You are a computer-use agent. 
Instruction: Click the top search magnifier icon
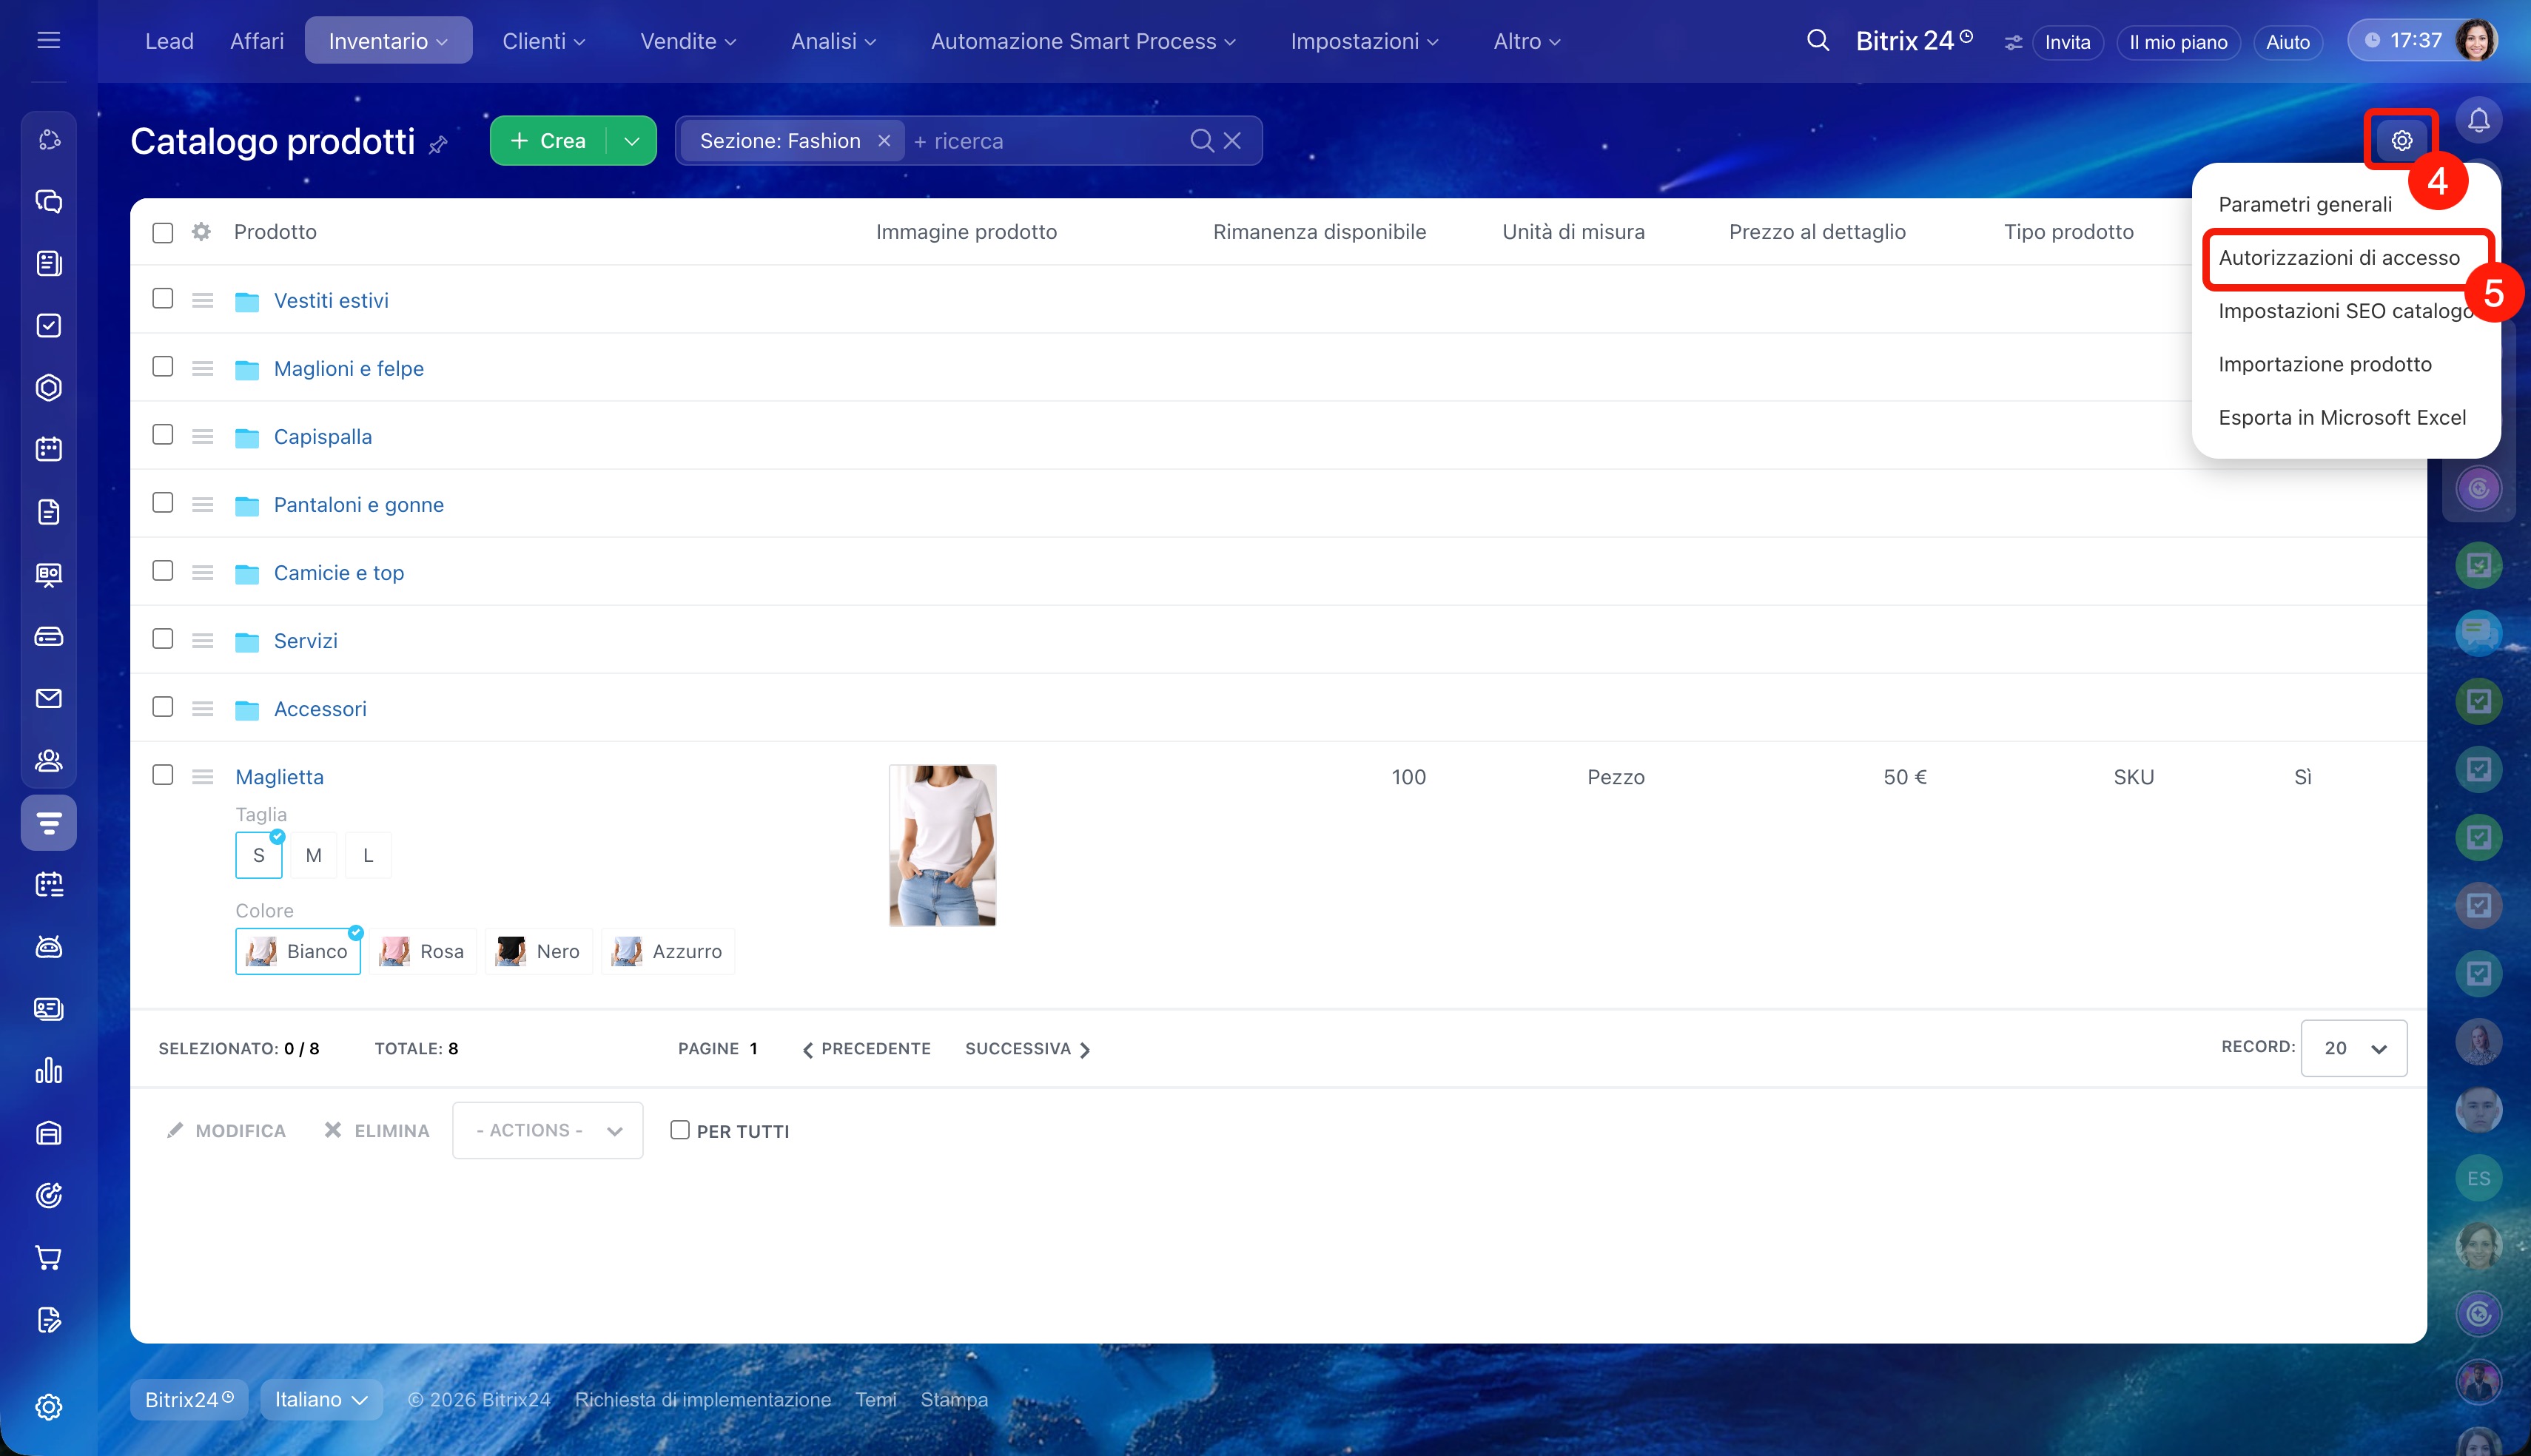(x=1817, y=41)
